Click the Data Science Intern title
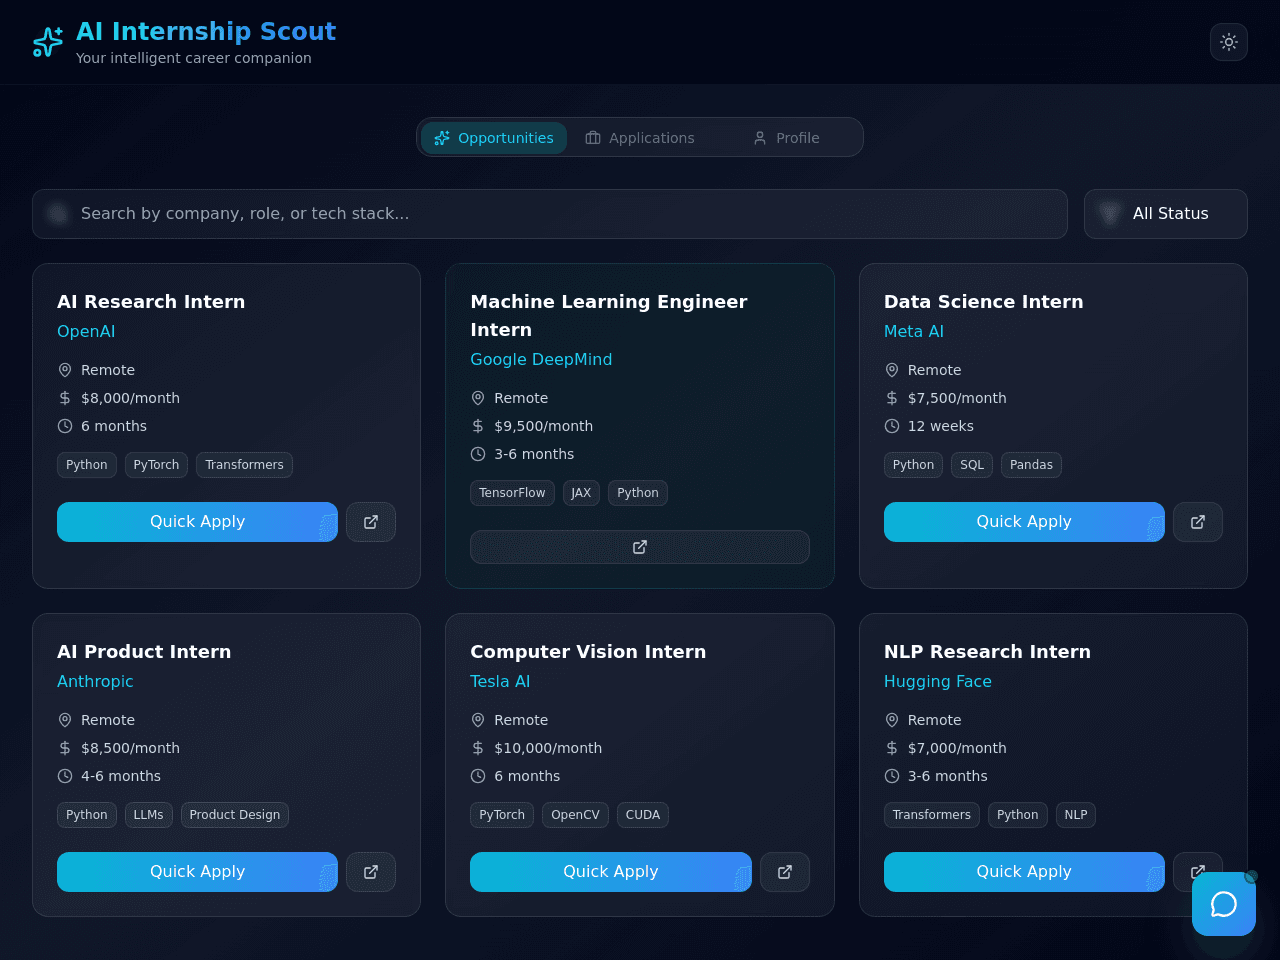This screenshot has height=960, width=1280. pyautogui.click(x=983, y=302)
